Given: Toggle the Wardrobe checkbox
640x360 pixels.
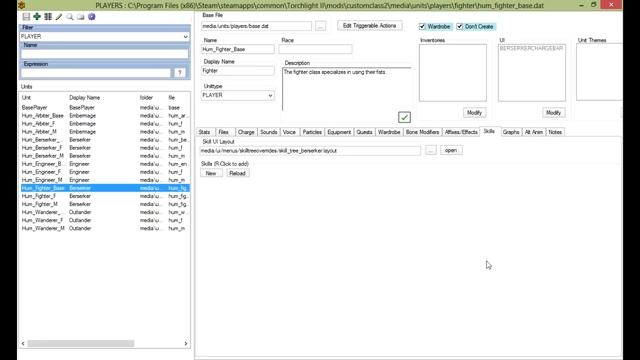Looking at the screenshot, I should click(x=422, y=27).
